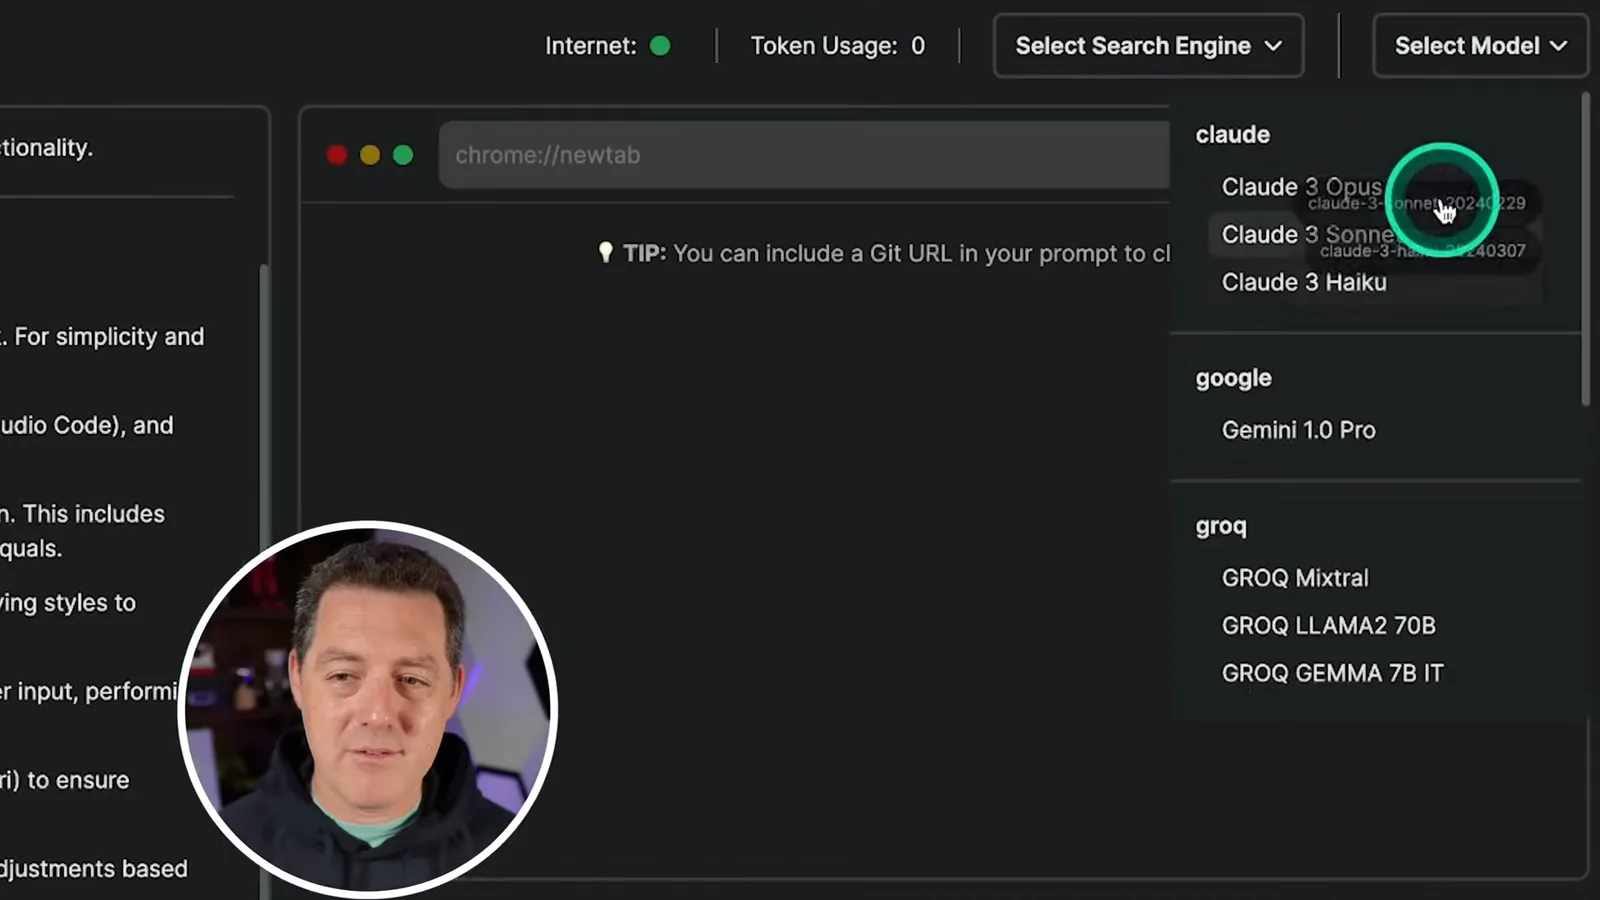Image resolution: width=1600 pixels, height=900 pixels.
Task: Pick the GROQ GEMMA 7B IT model
Action: [1332, 674]
